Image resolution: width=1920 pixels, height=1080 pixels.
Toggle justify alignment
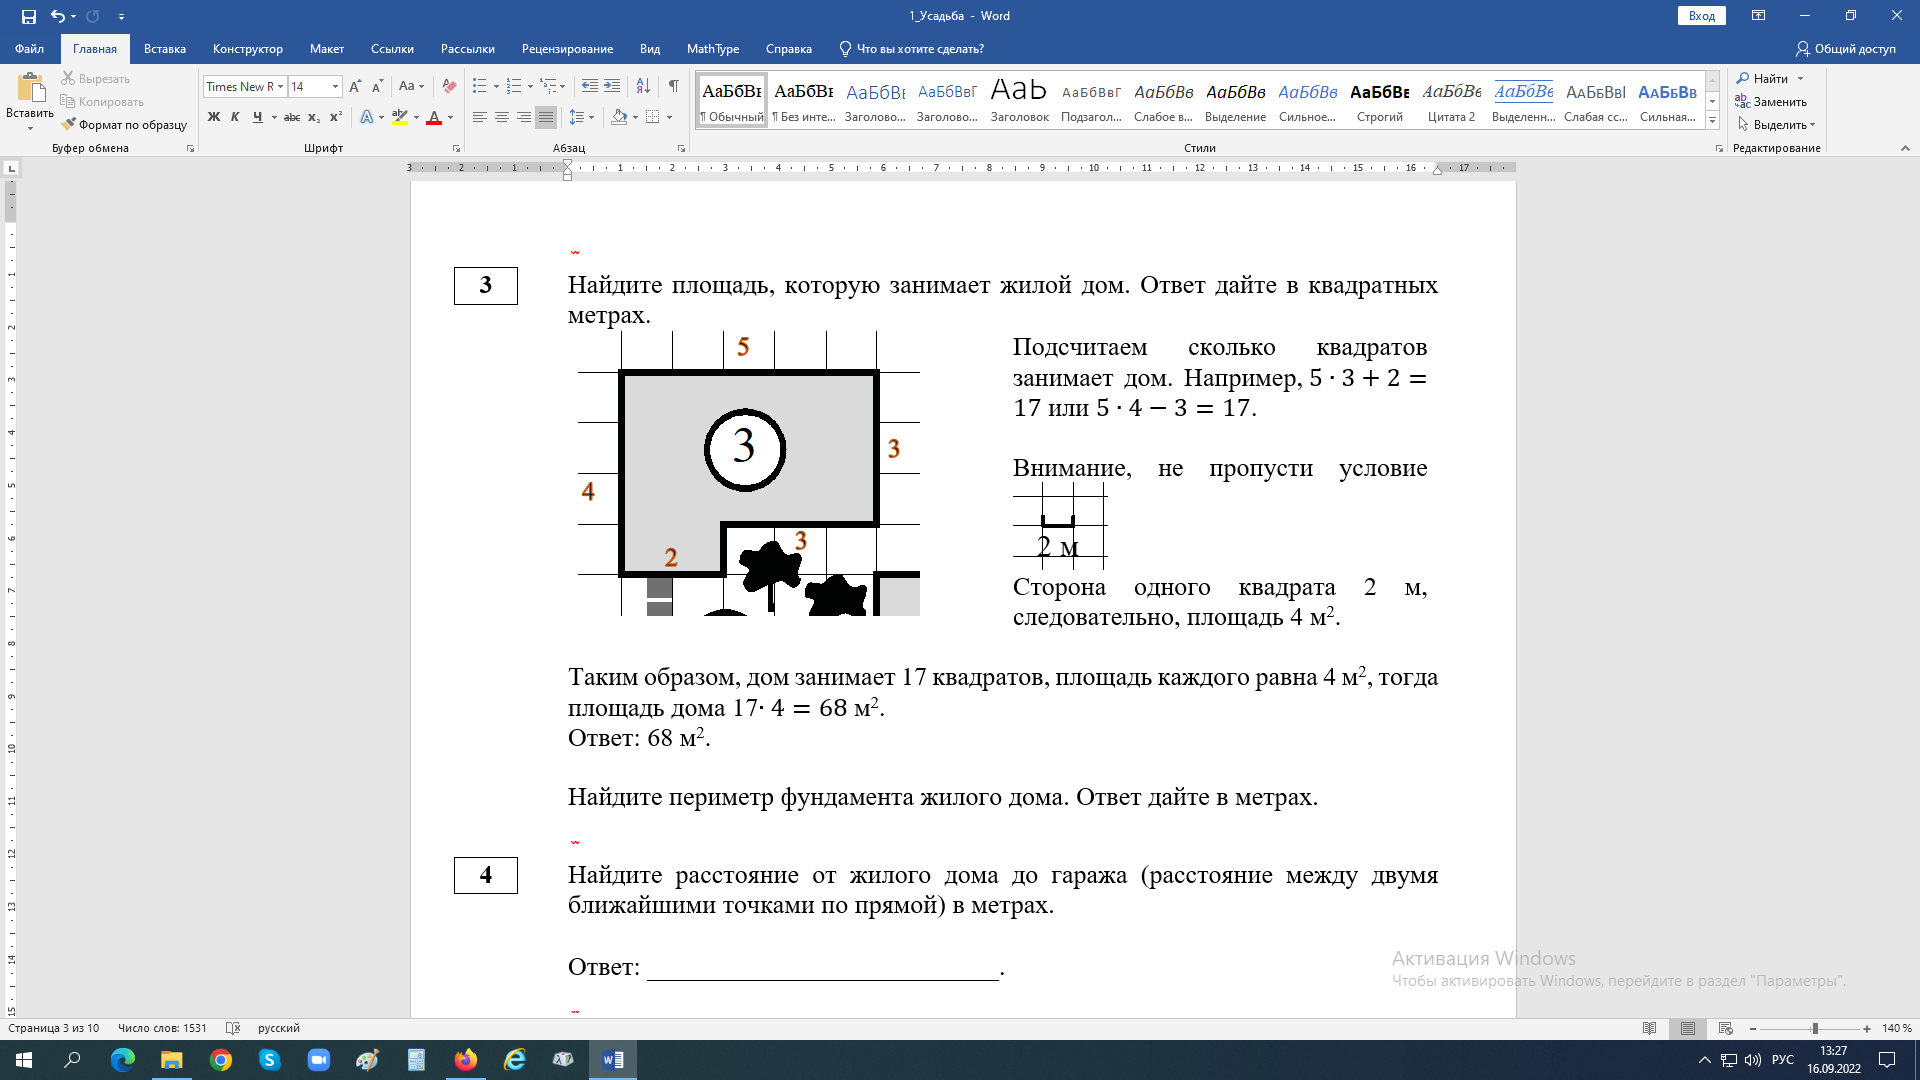[546, 117]
